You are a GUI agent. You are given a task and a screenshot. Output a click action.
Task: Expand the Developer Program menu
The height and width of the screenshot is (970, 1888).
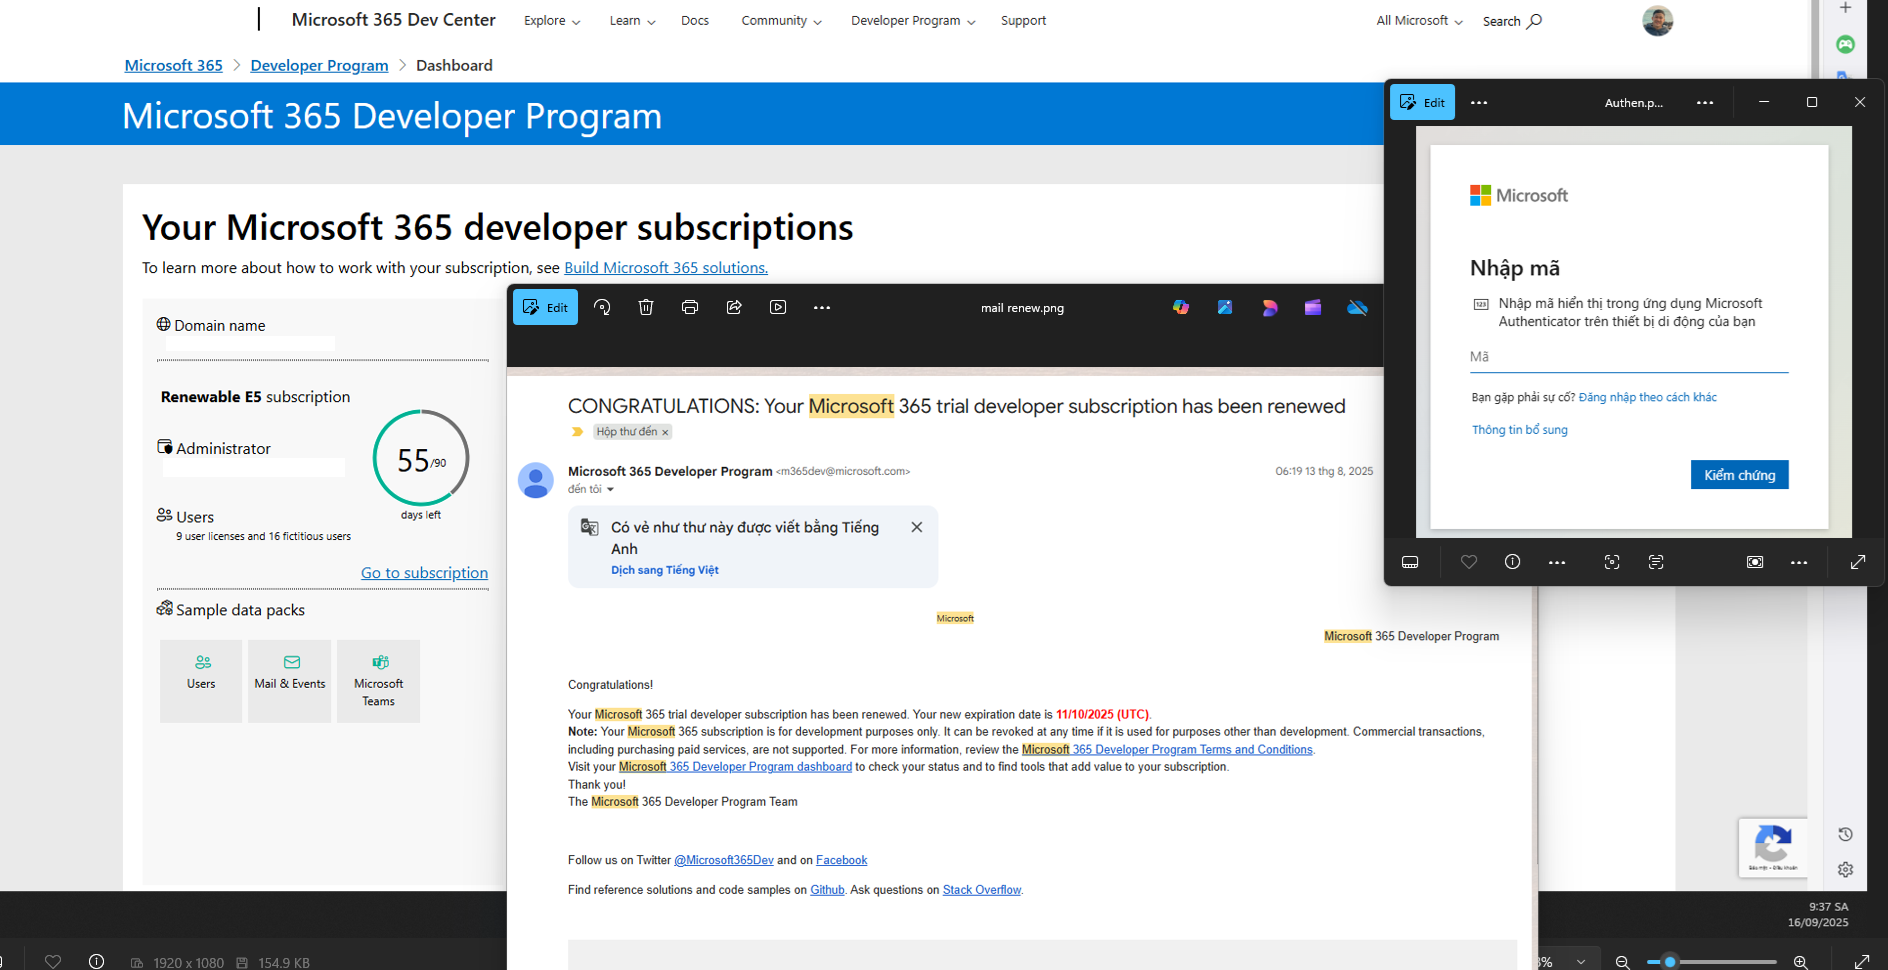pyautogui.click(x=913, y=21)
